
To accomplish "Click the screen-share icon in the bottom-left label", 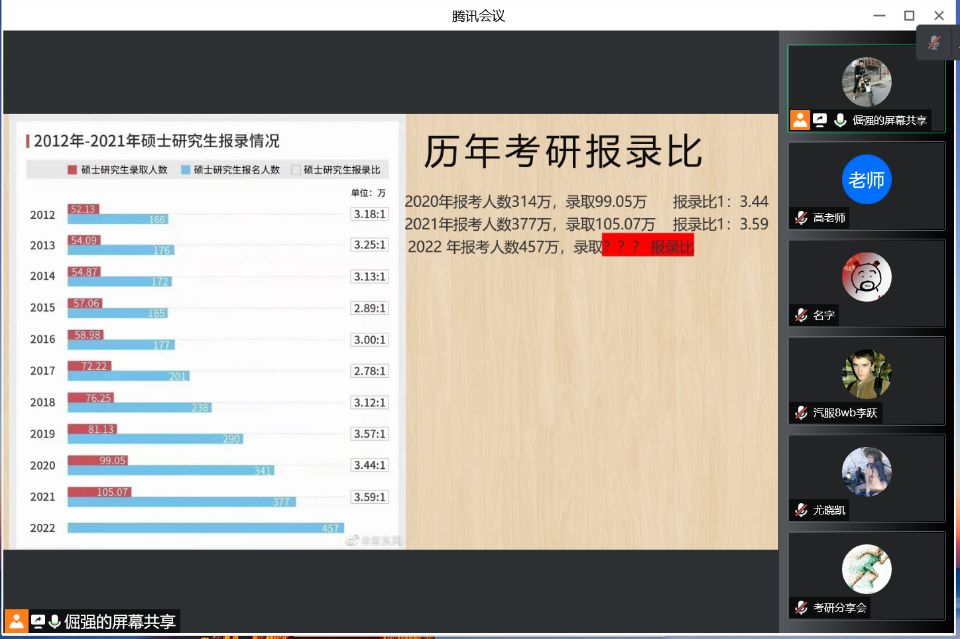I will pyautogui.click(x=38, y=621).
